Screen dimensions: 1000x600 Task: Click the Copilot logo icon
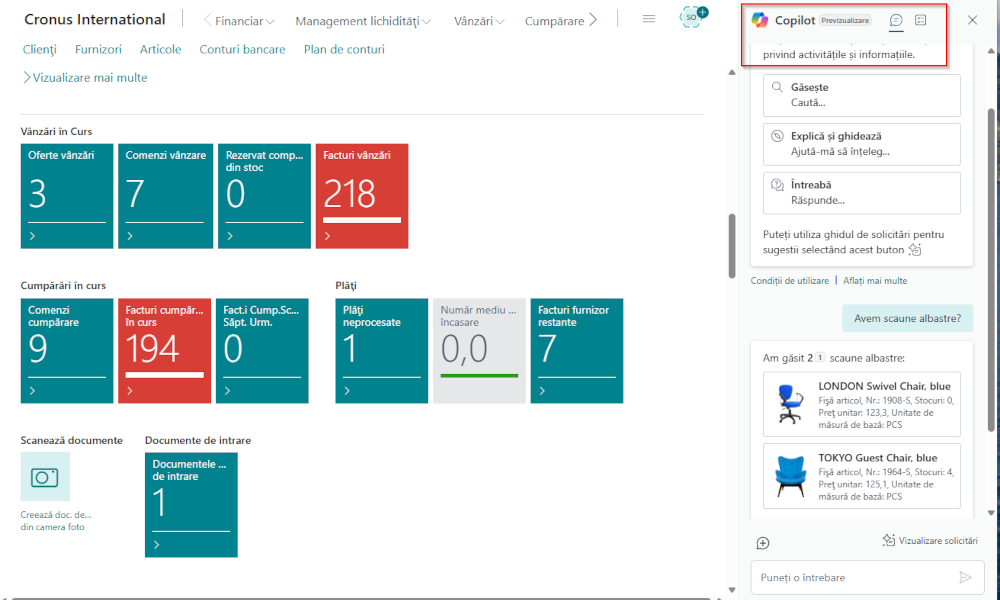click(x=760, y=20)
